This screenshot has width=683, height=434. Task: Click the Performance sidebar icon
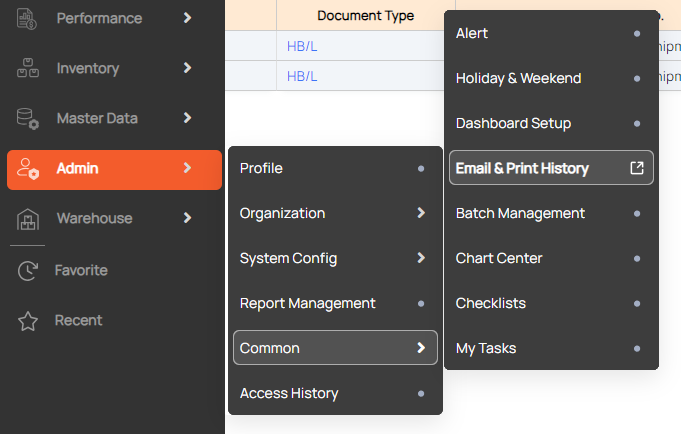[27, 18]
